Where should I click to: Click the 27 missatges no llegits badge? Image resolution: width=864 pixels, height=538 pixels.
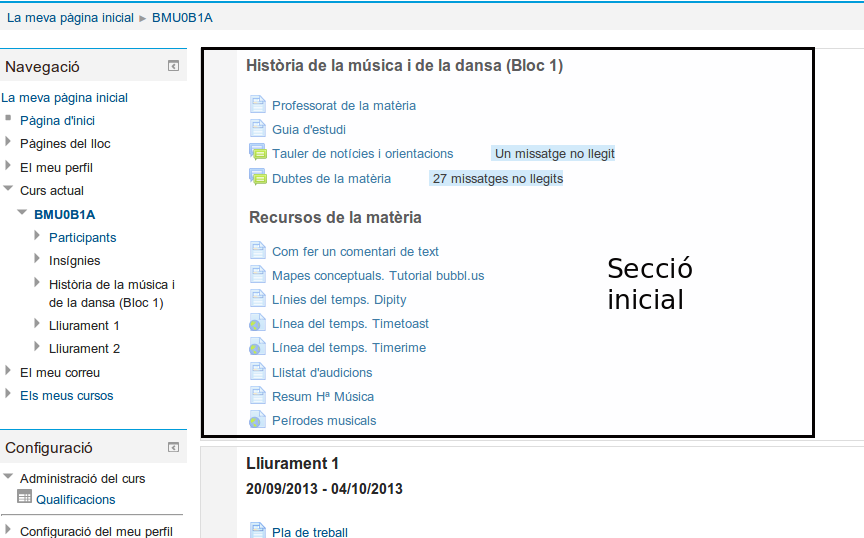(x=497, y=179)
